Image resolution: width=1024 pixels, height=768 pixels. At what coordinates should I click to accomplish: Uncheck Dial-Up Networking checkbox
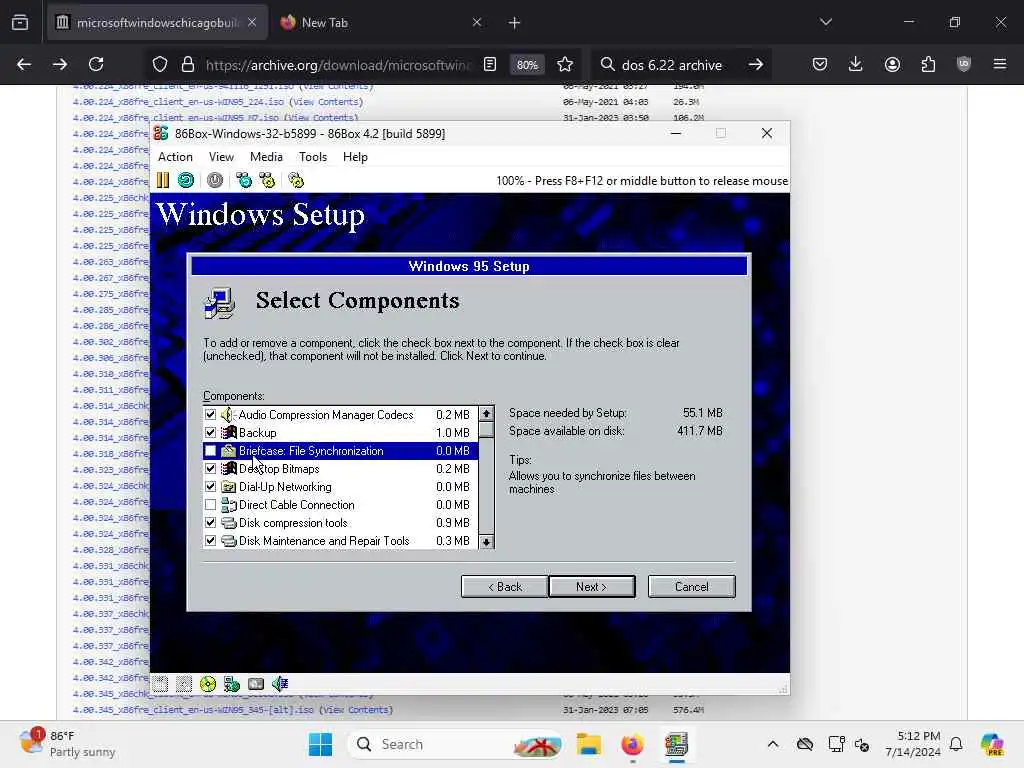(210, 487)
